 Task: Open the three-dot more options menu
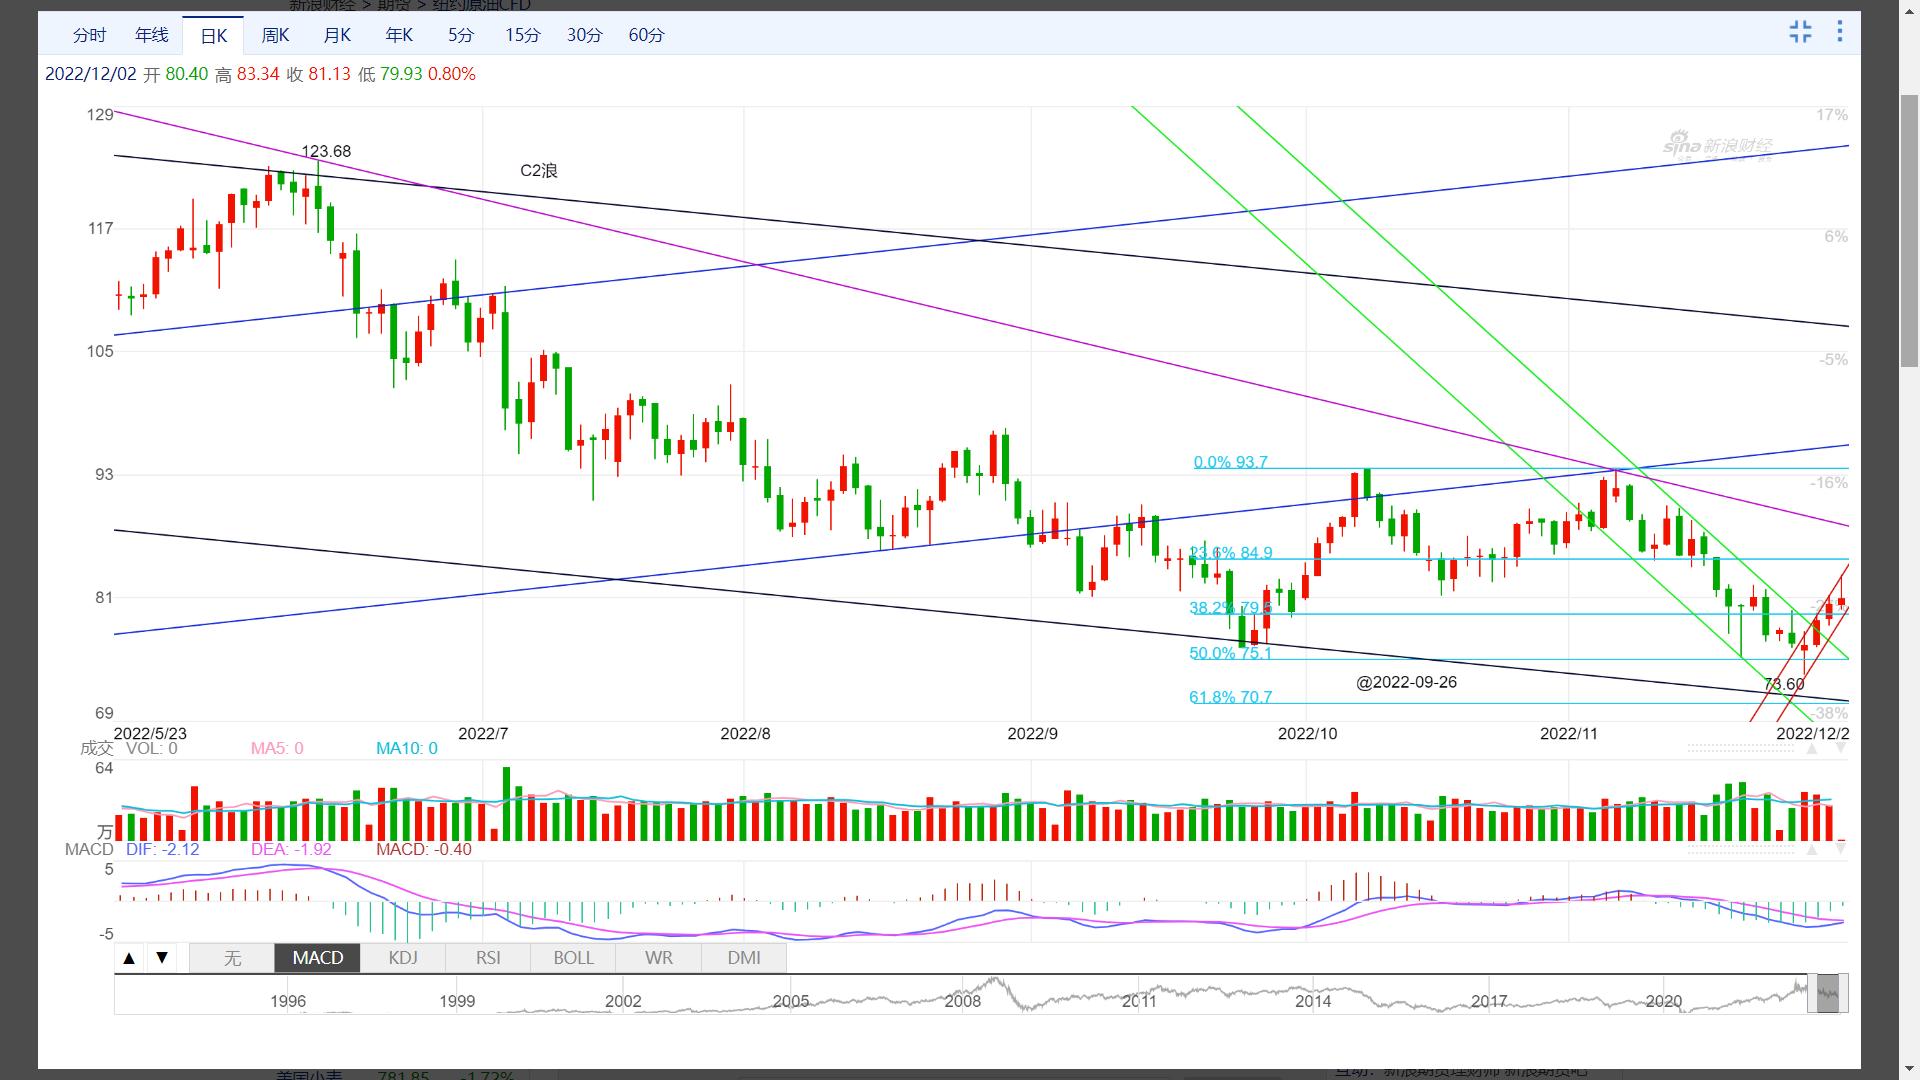point(1840,32)
